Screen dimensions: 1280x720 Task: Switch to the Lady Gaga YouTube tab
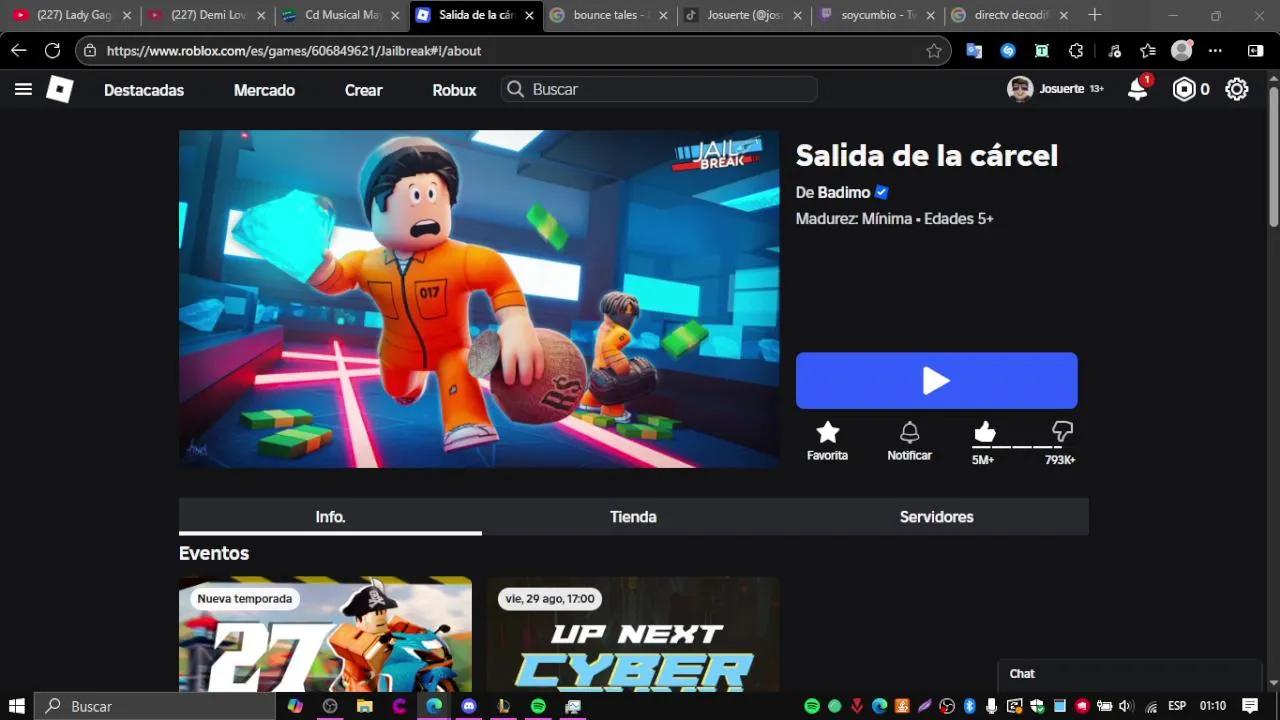(70, 15)
